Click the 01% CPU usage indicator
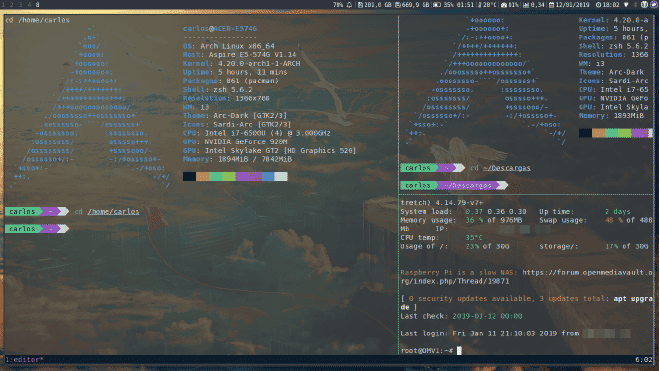Screen dimensions: 660x371 point(510,5)
